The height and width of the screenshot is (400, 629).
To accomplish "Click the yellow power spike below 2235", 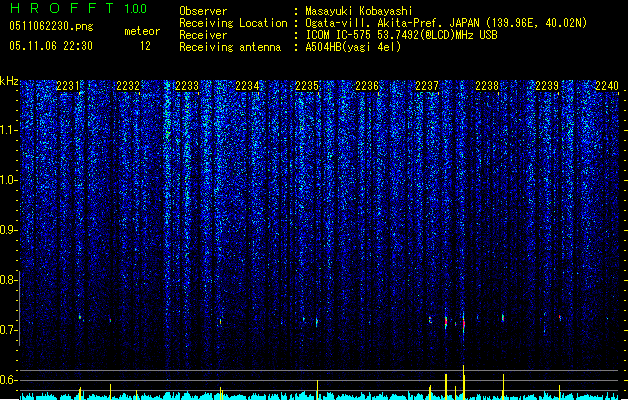I will coord(317,390).
